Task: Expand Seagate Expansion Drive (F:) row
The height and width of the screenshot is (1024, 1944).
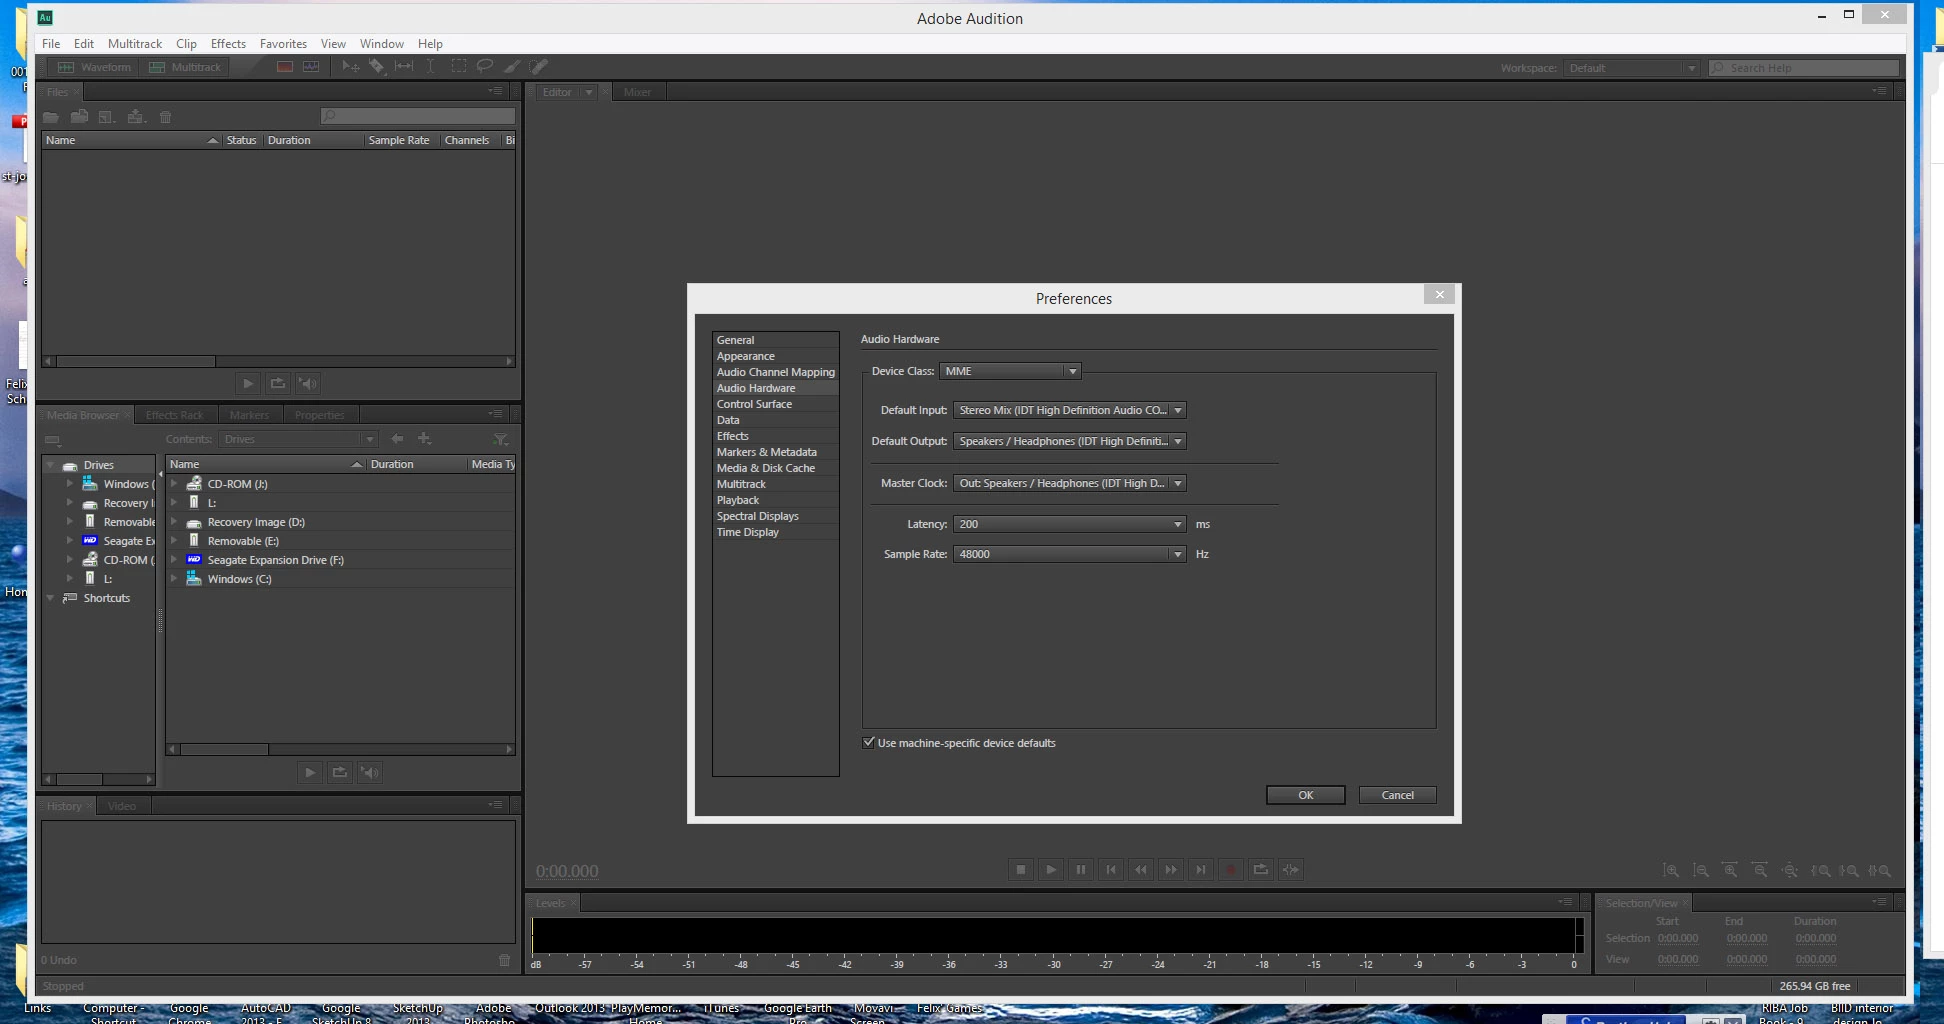Action: [174, 560]
